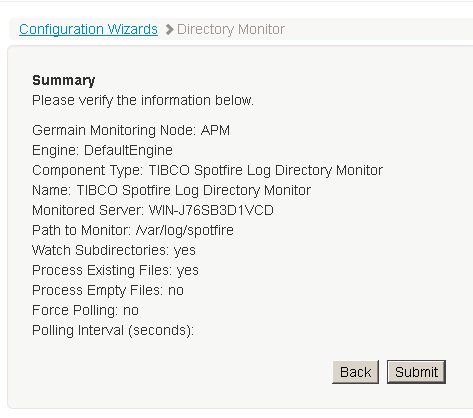This screenshot has width=473, height=418.
Task: Click the Summary heading
Action: tap(64, 80)
